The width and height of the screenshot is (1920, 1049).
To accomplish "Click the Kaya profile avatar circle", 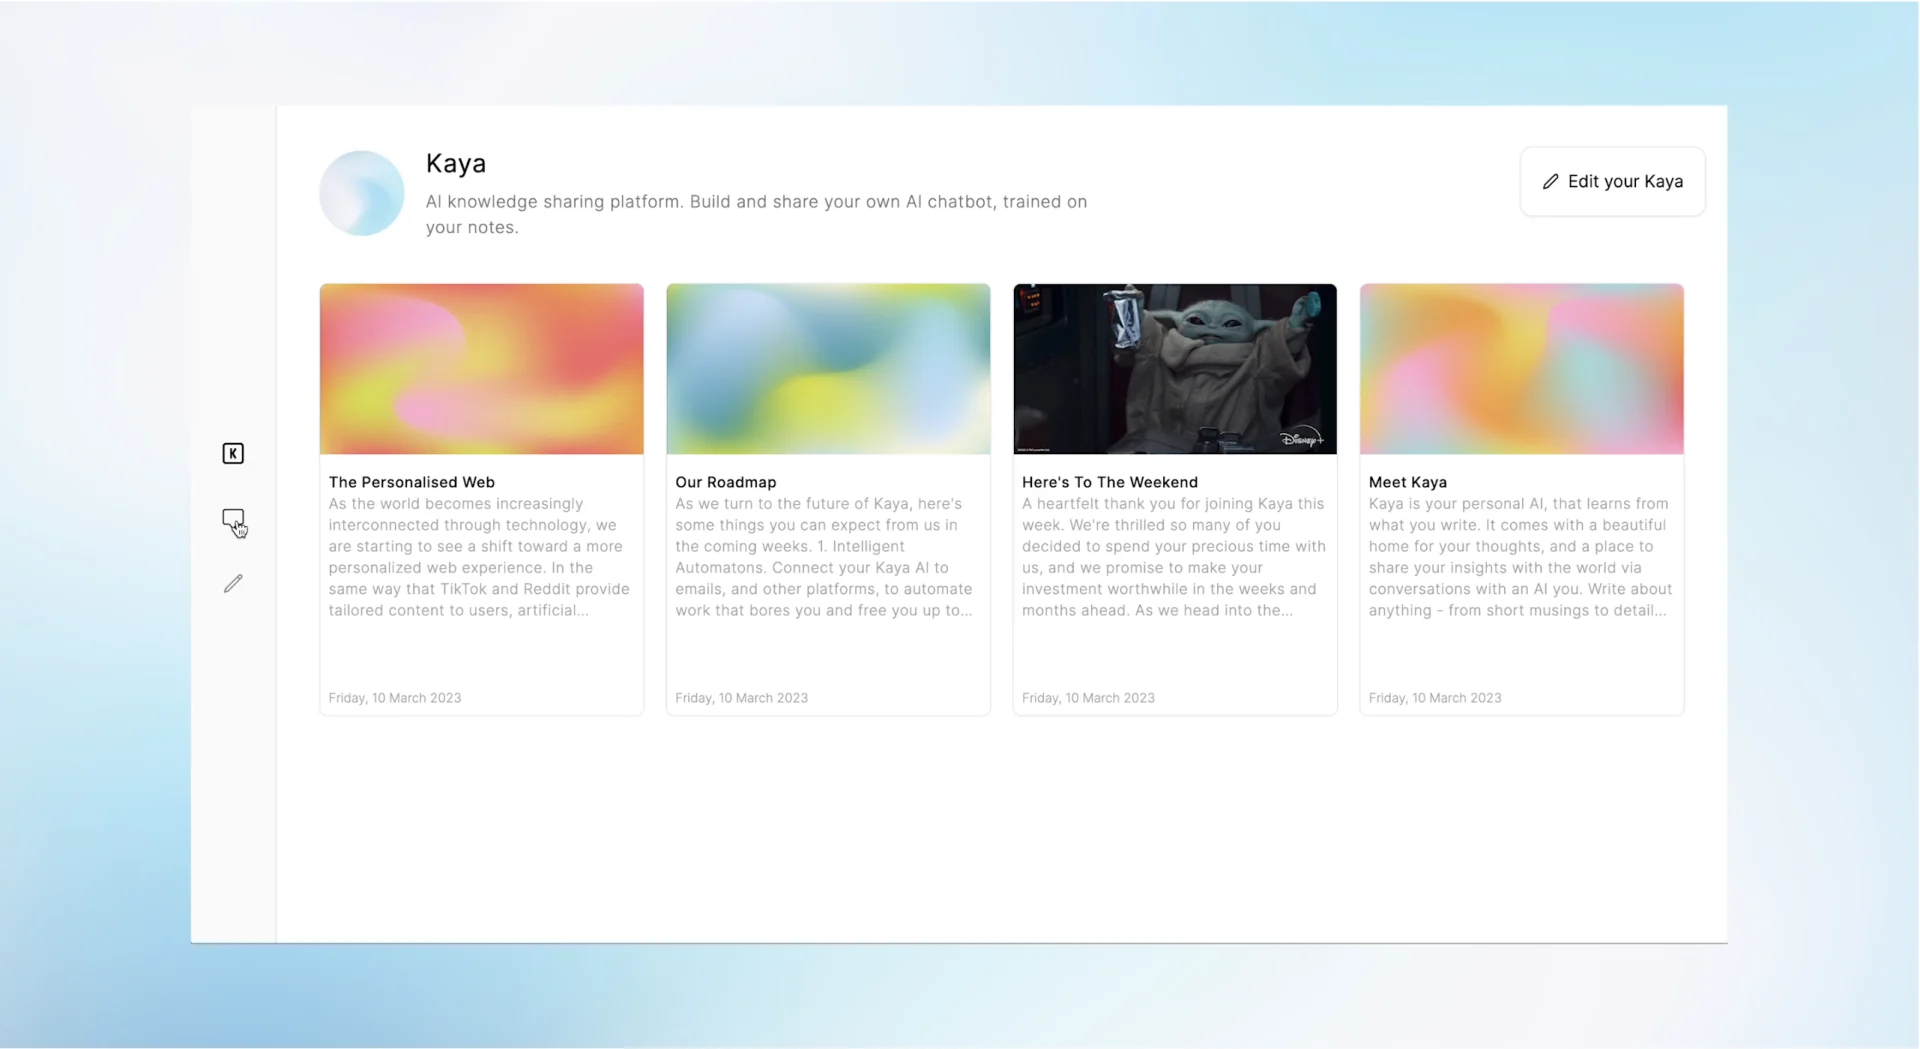I will point(361,193).
